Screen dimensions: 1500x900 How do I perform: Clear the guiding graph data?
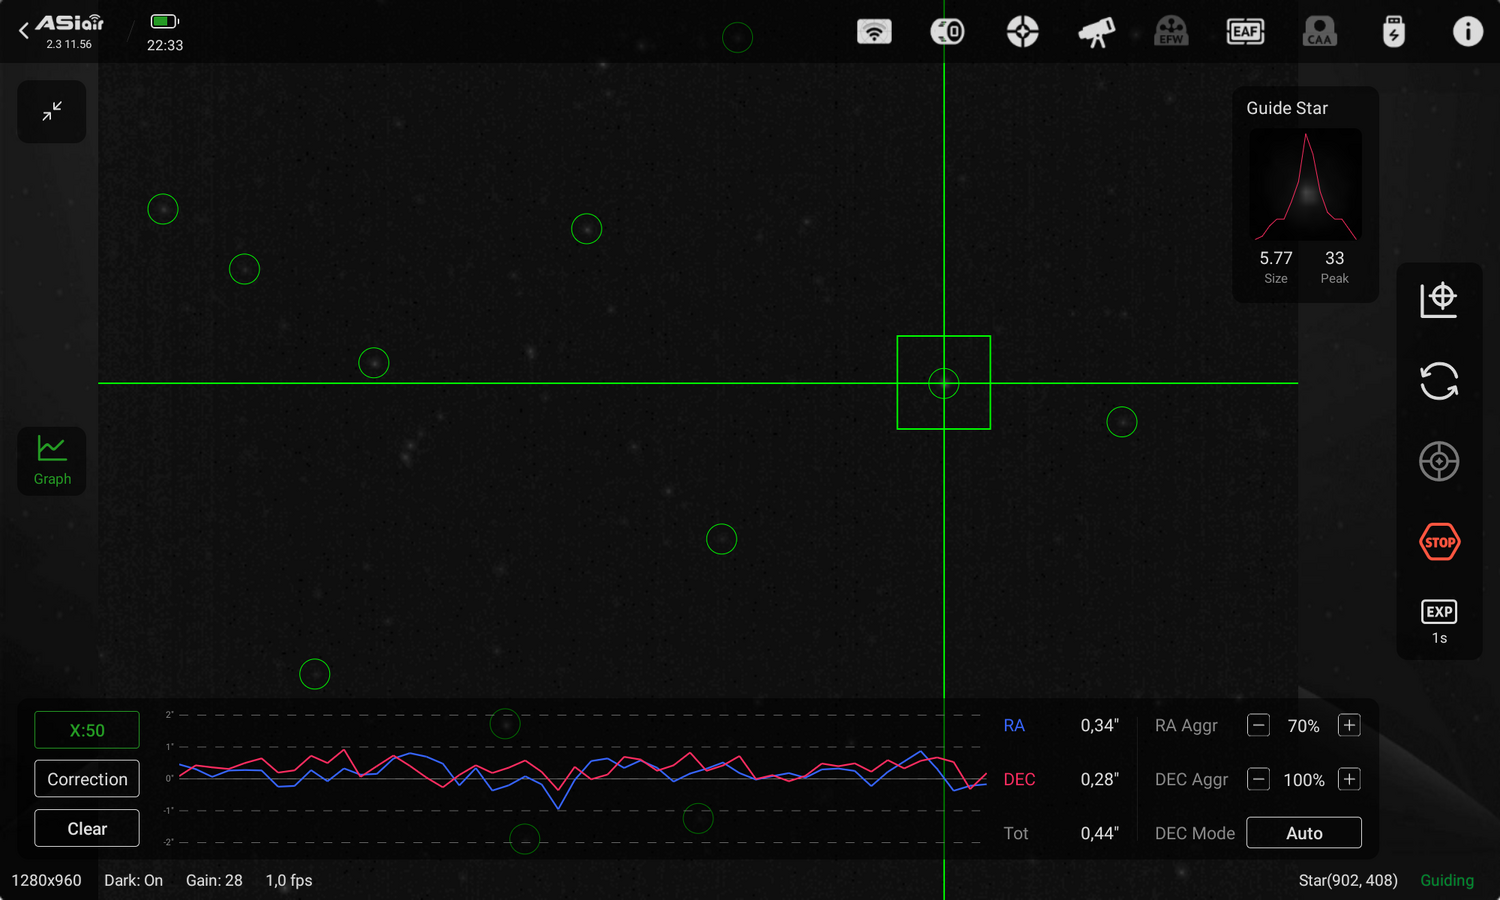[86, 828]
